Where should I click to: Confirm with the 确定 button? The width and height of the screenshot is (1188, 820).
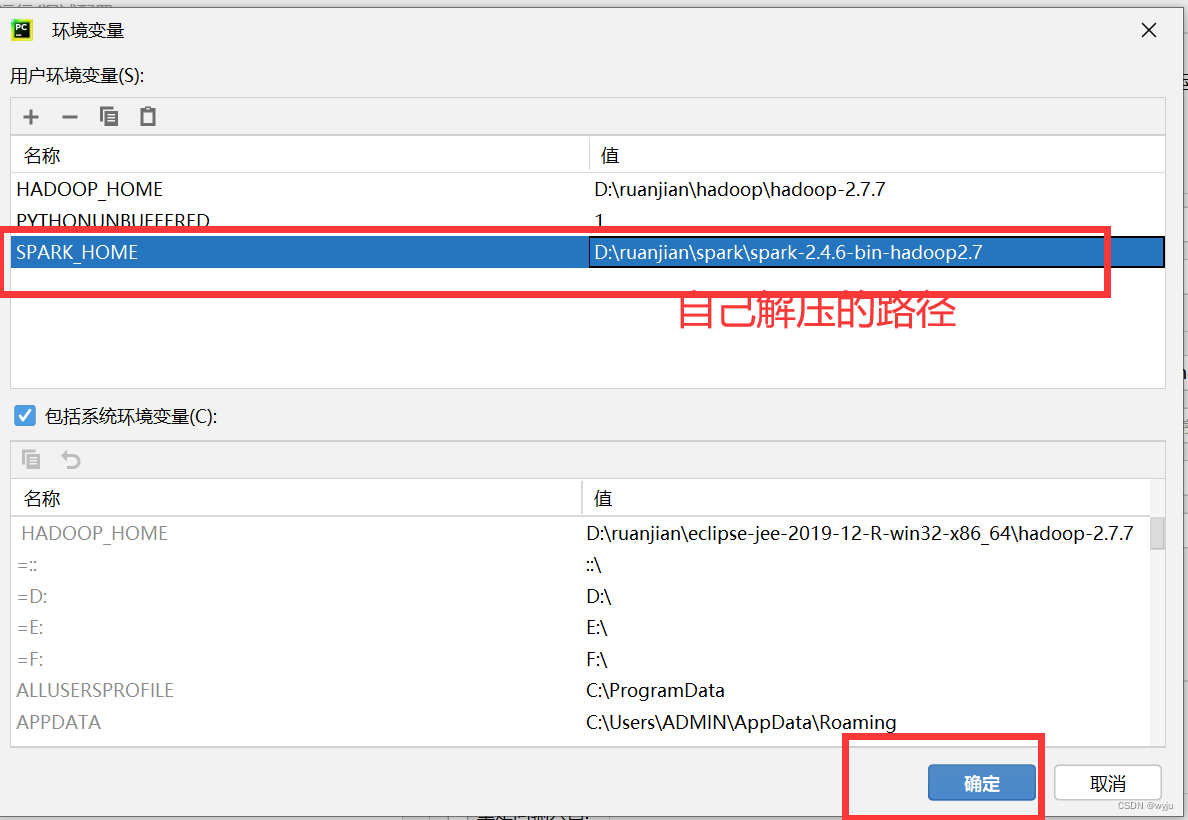pos(981,783)
